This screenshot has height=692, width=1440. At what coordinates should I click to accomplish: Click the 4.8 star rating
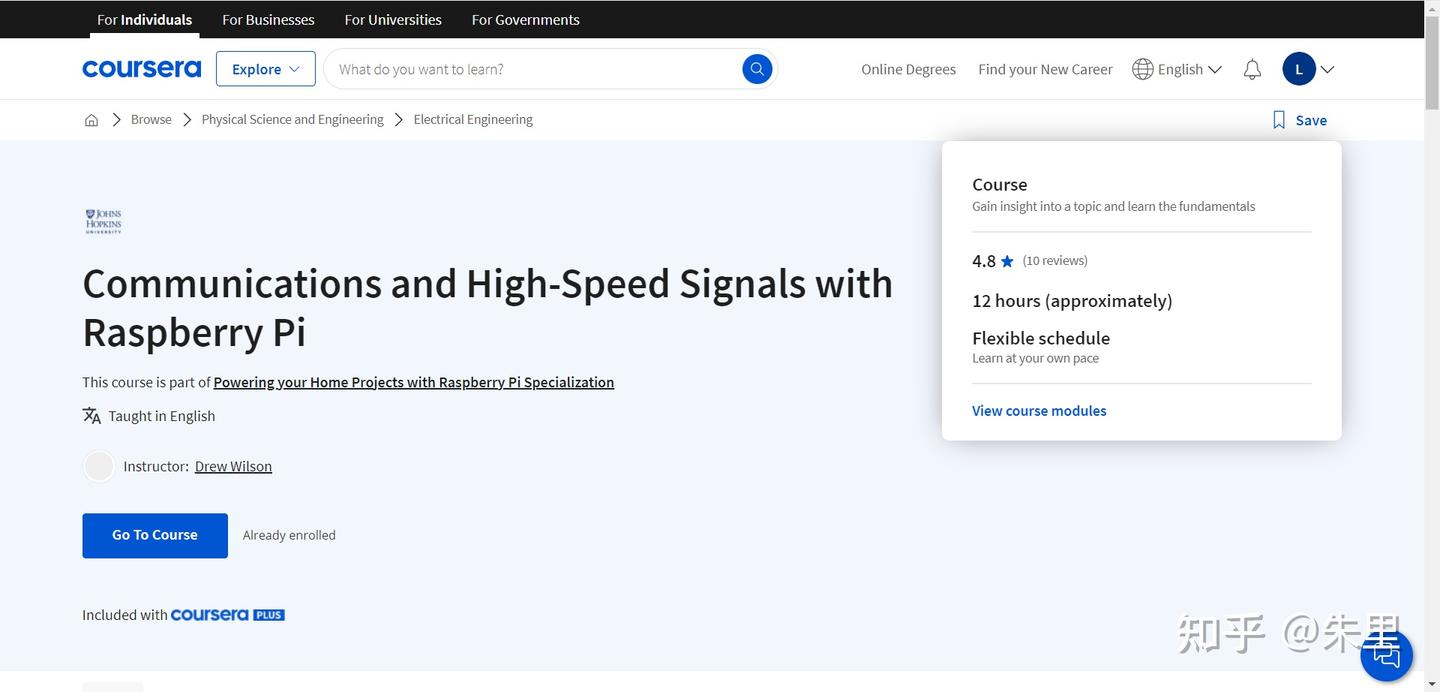tap(993, 261)
